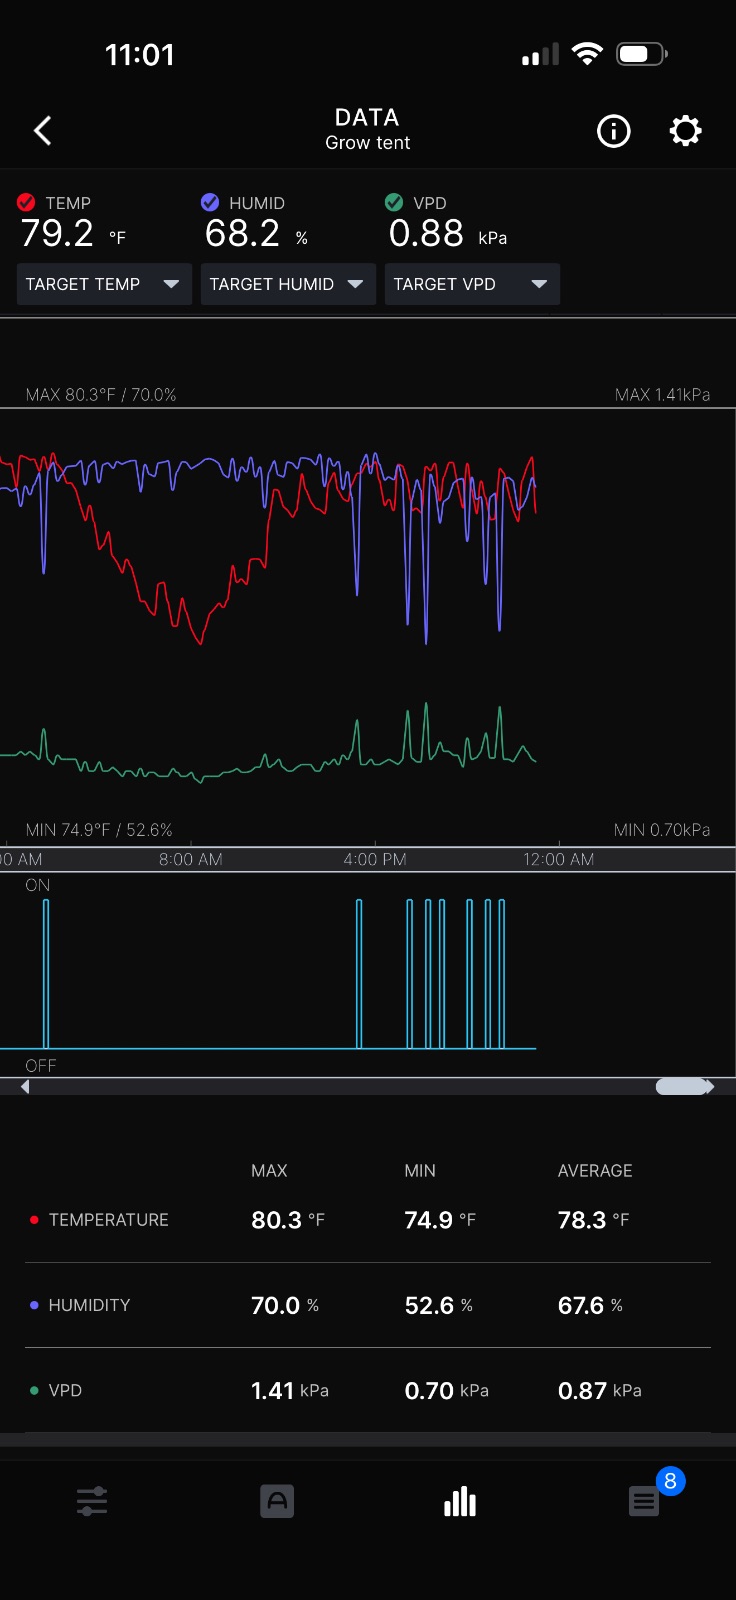Viewport: 736px width, 1600px height.
Task: Click the timeline scrollbar thumb
Action: coord(681,1087)
